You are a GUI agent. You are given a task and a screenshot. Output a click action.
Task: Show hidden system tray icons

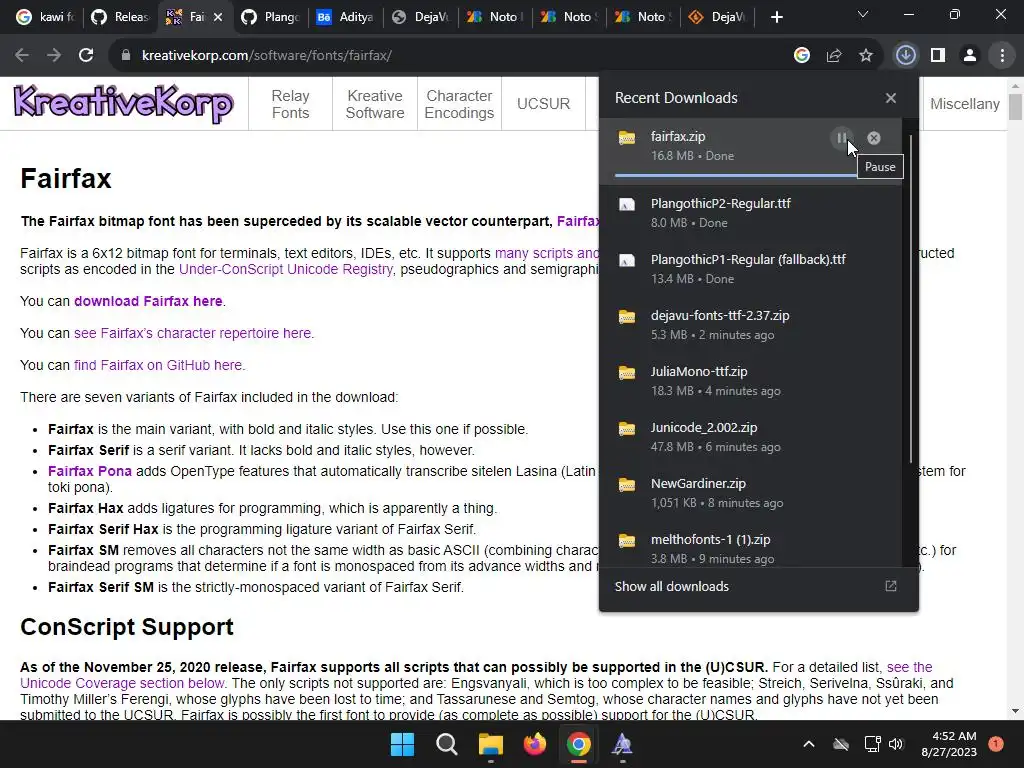tap(808, 744)
